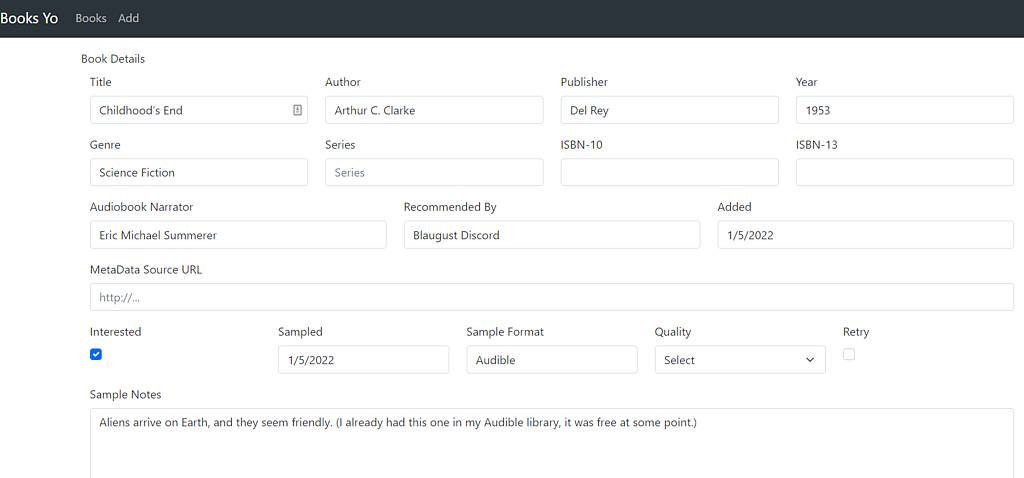Select the Sampled date field
The width and height of the screenshot is (1024, 478).
click(363, 360)
